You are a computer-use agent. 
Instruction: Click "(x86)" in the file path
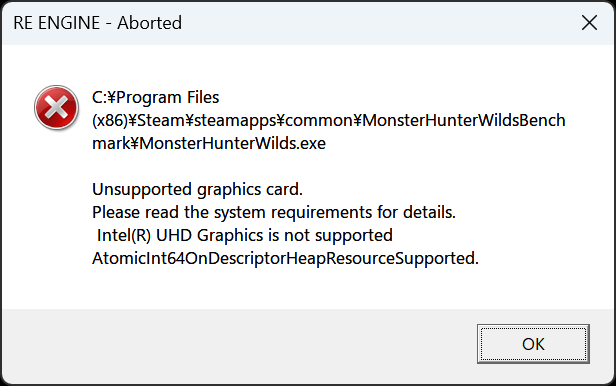(110, 120)
